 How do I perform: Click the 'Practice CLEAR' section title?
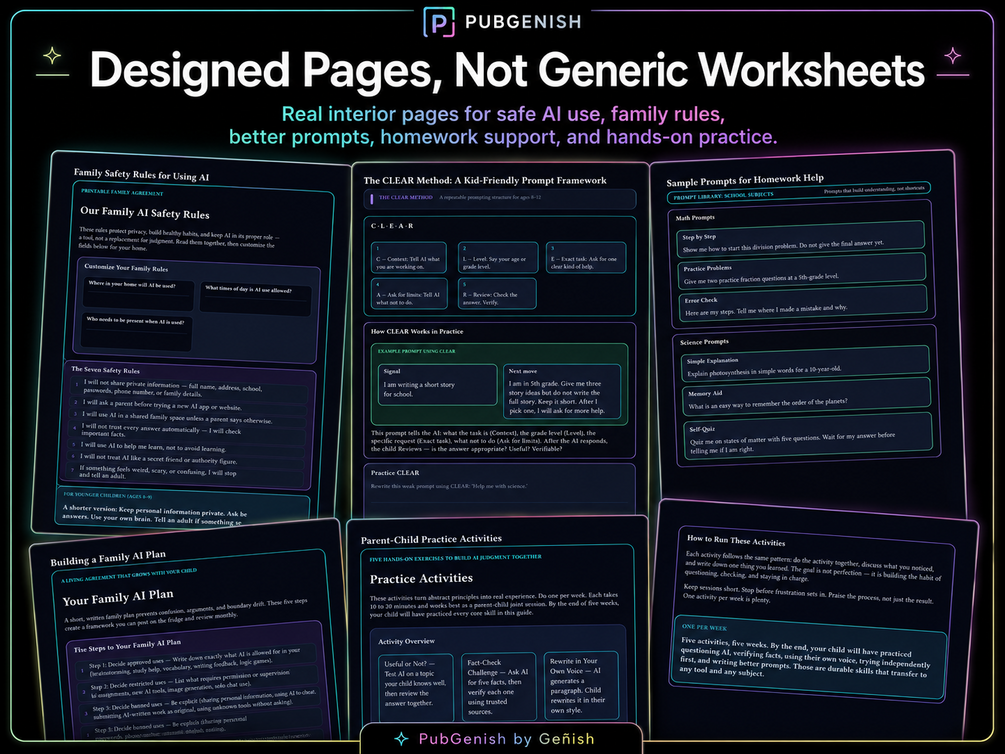pos(395,473)
